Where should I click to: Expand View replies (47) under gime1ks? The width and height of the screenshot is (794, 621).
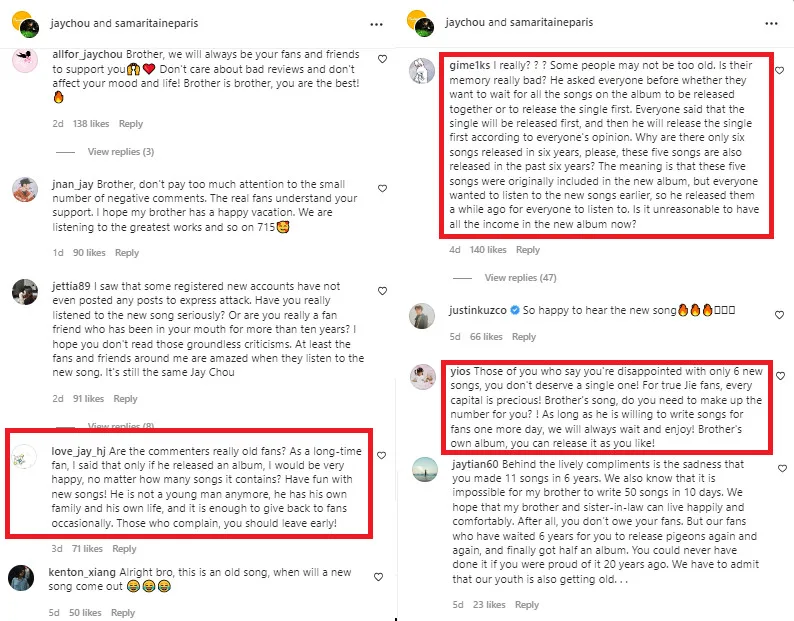click(520, 277)
